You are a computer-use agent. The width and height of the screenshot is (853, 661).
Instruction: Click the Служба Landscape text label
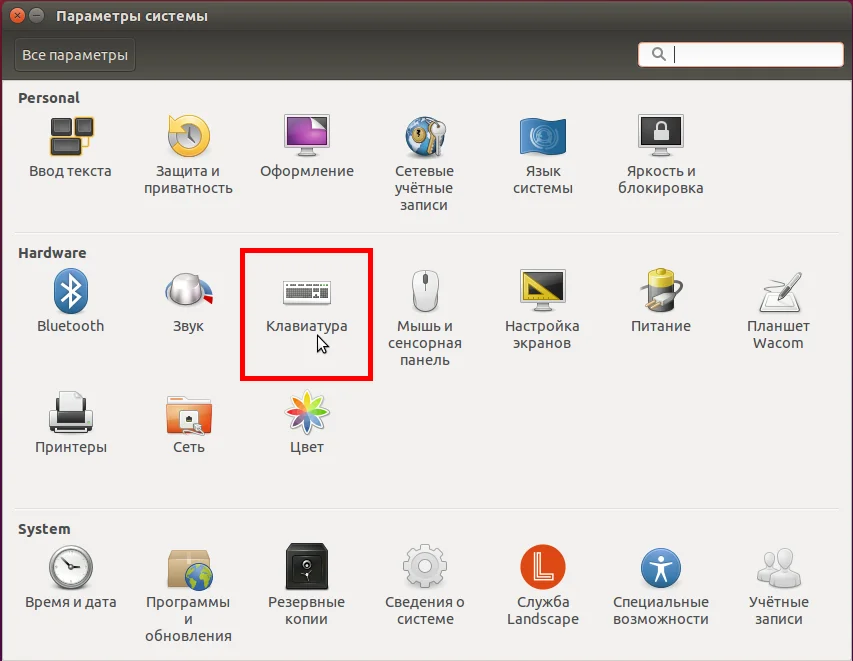(x=543, y=610)
